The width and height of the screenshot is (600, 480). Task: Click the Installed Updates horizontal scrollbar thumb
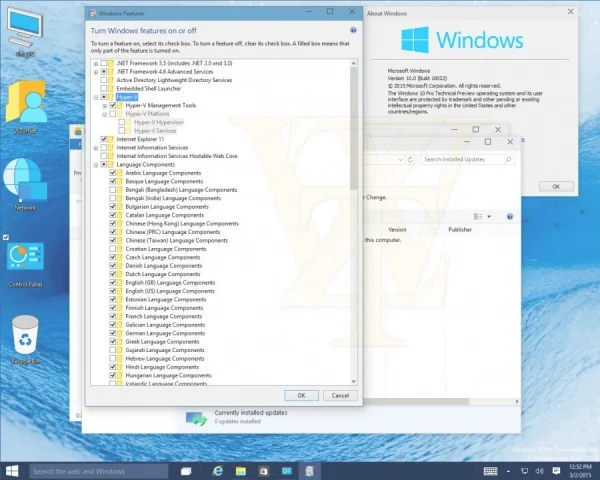(x=416, y=401)
